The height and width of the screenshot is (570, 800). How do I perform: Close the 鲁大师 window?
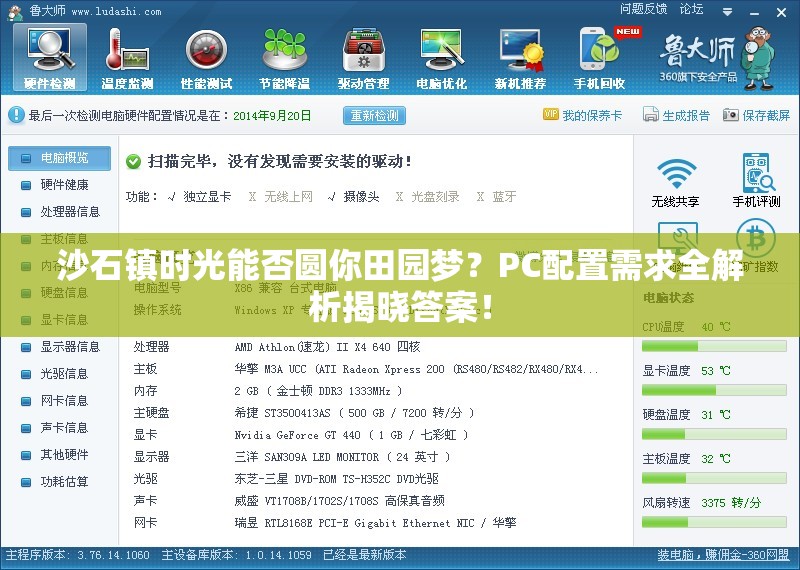pyautogui.click(x=781, y=12)
